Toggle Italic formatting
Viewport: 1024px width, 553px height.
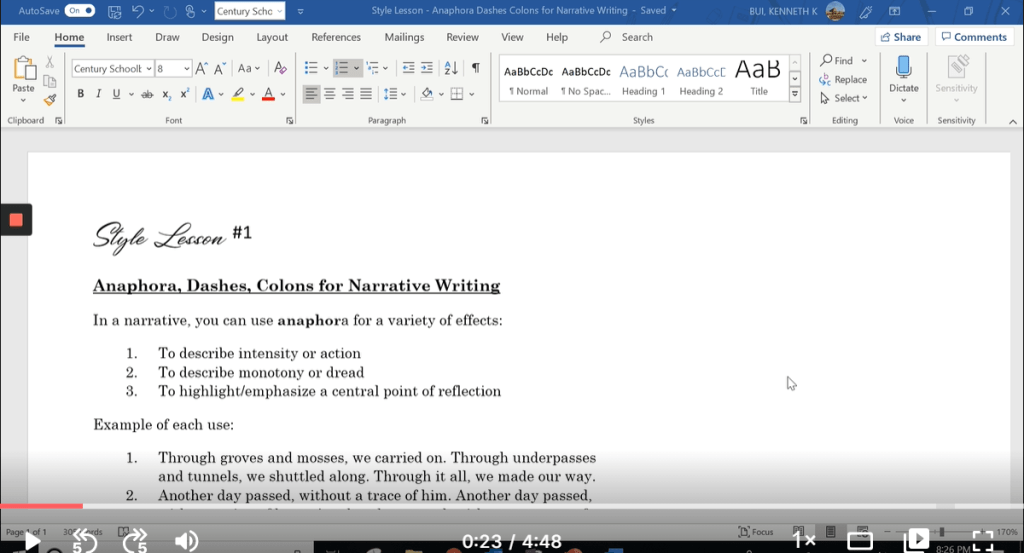point(98,94)
